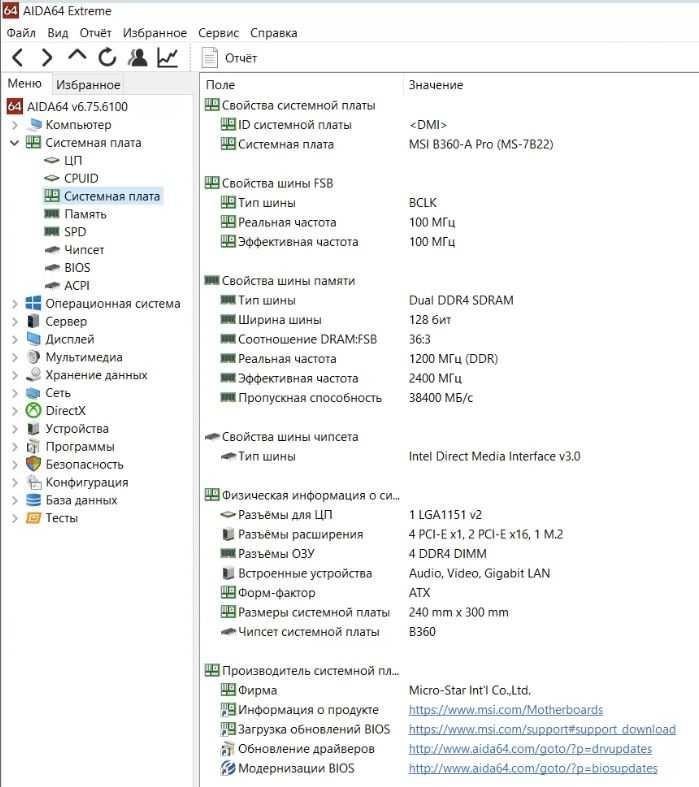Select the MSI B360-A Pro (MS-7B22) value
The image size is (699, 787).
481,145
